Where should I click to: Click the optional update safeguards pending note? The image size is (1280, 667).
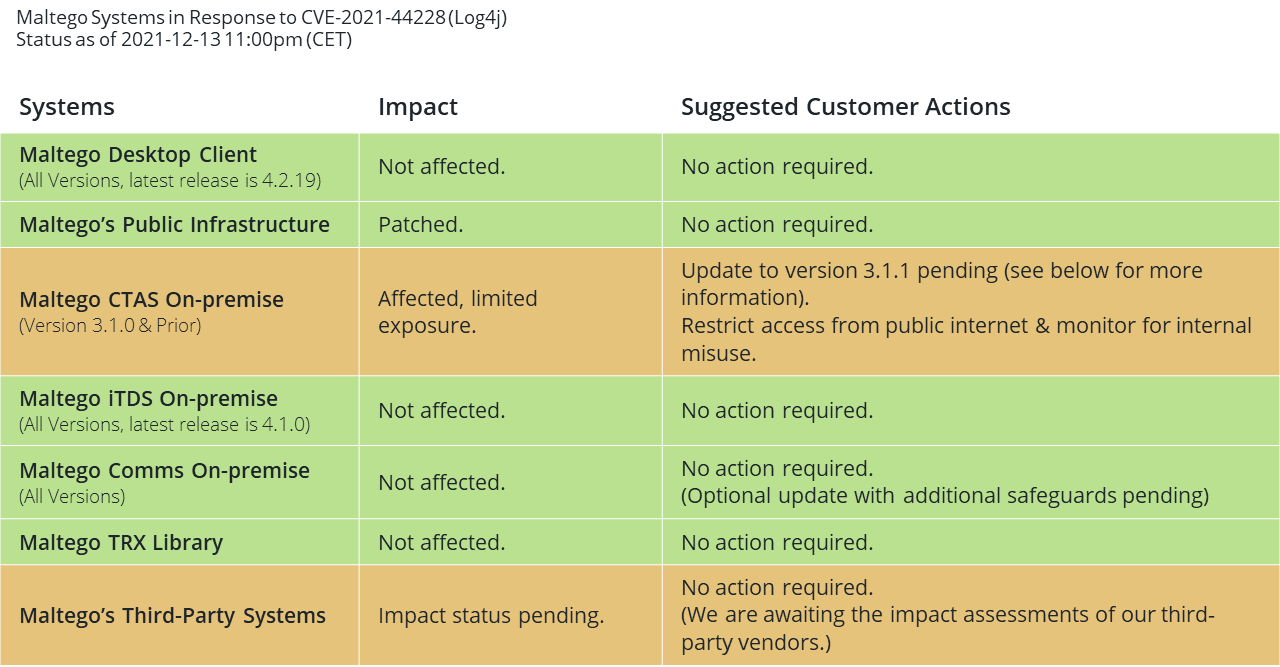(x=945, y=496)
